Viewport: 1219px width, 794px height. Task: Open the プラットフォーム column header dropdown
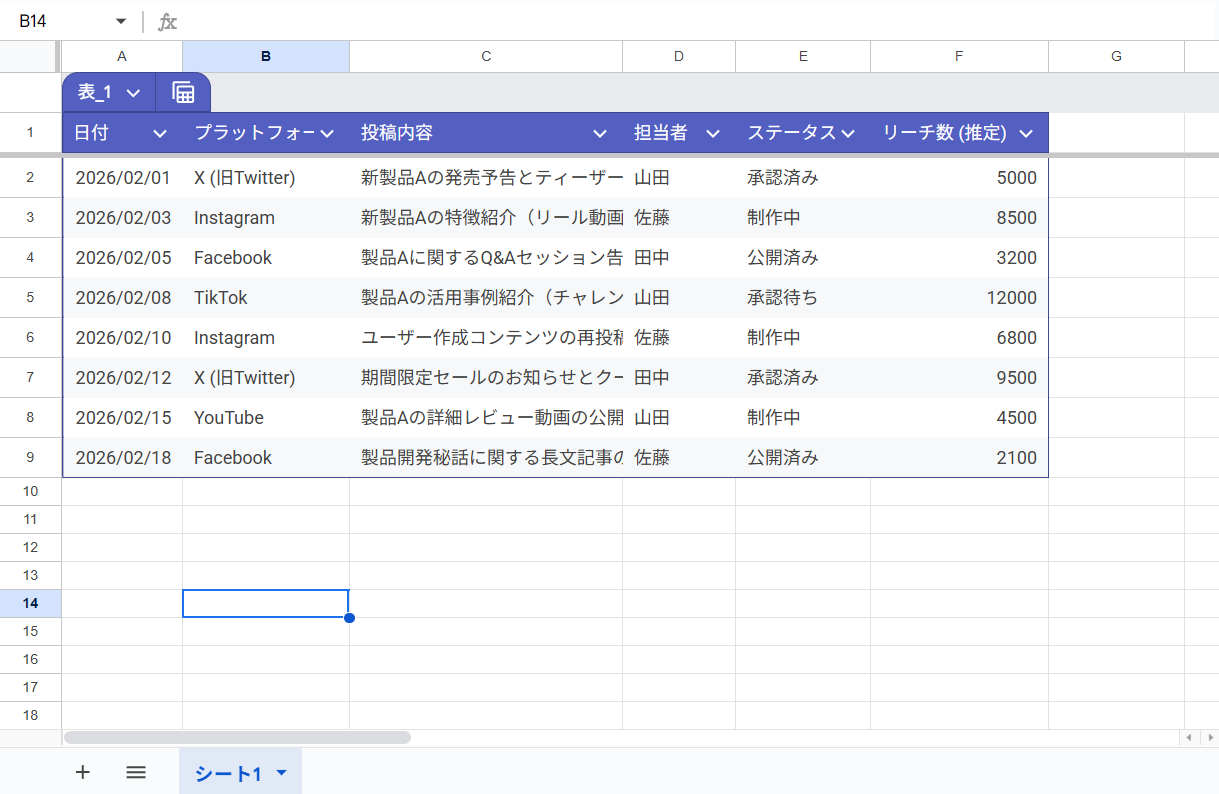click(x=326, y=134)
